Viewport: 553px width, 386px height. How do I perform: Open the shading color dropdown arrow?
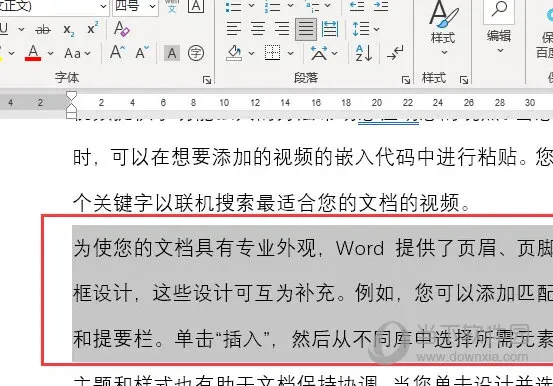point(251,54)
